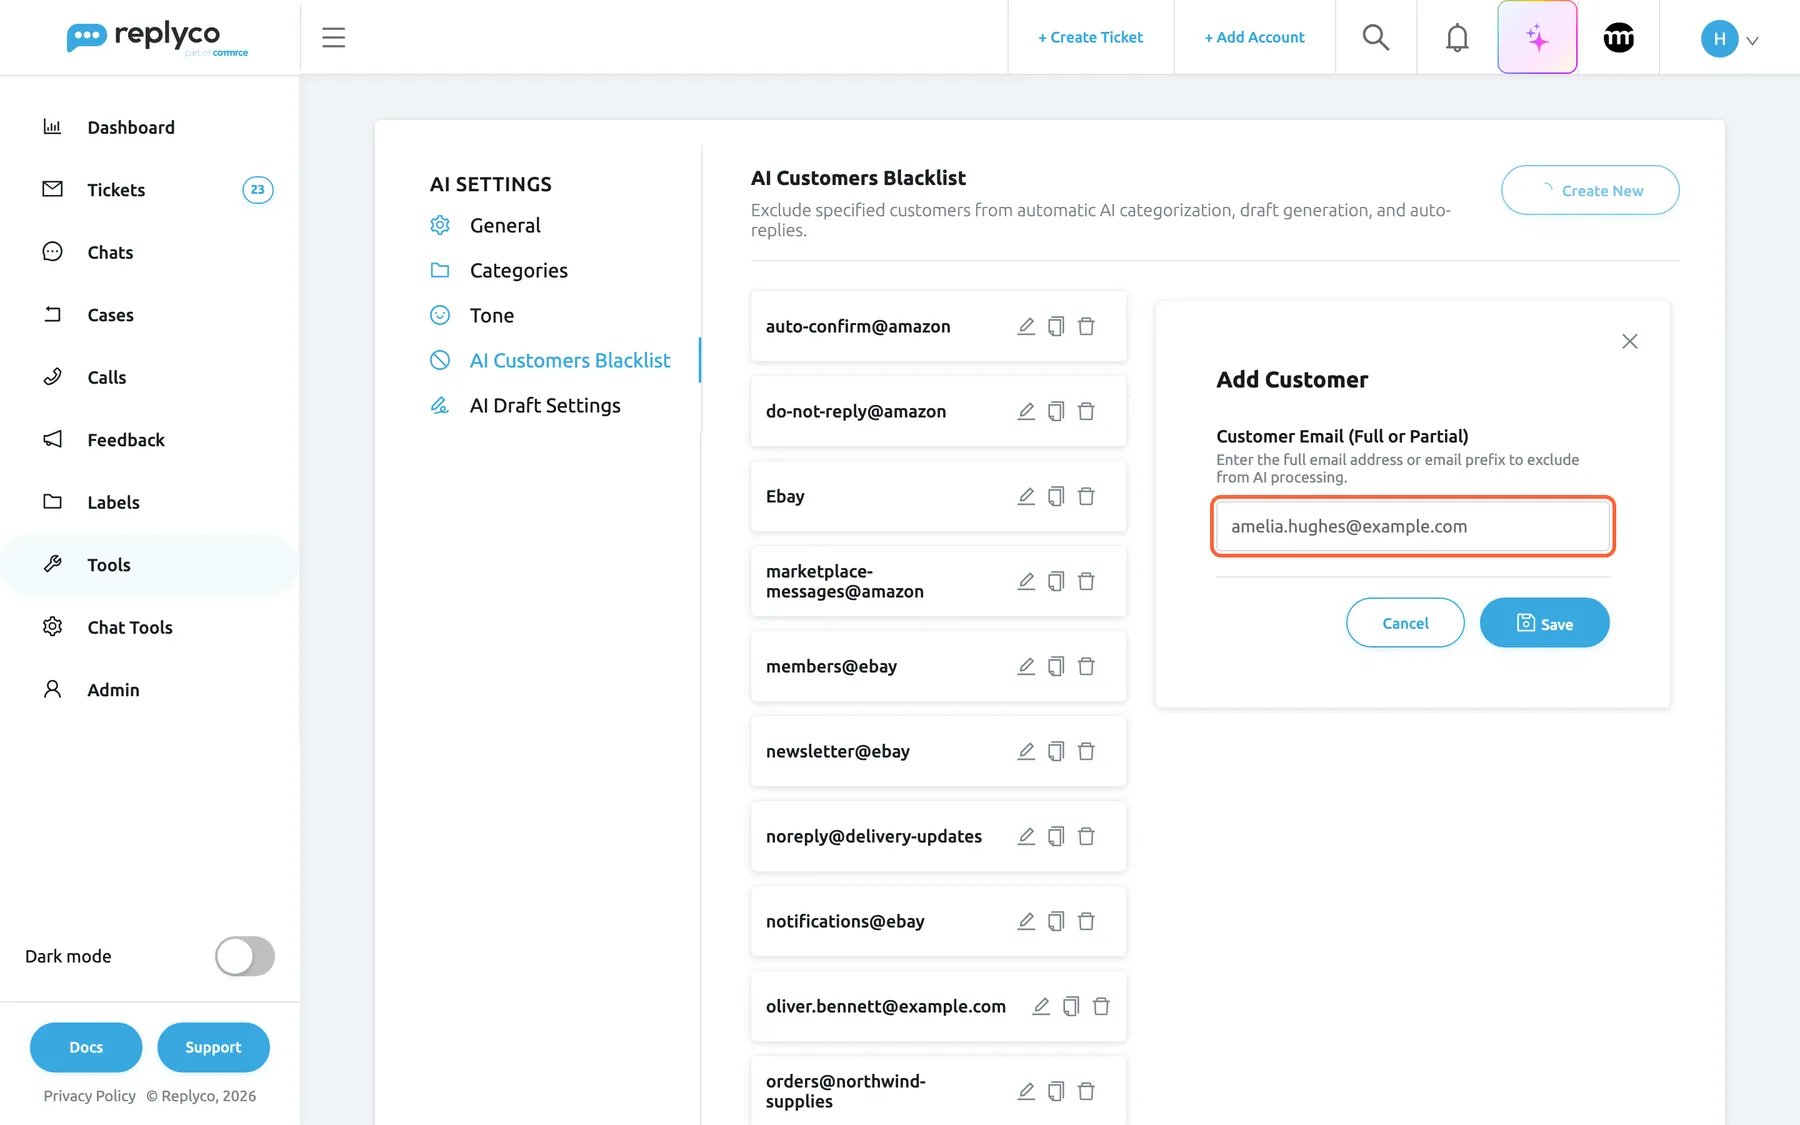Focus the Customer Email input field

click(x=1413, y=526)
